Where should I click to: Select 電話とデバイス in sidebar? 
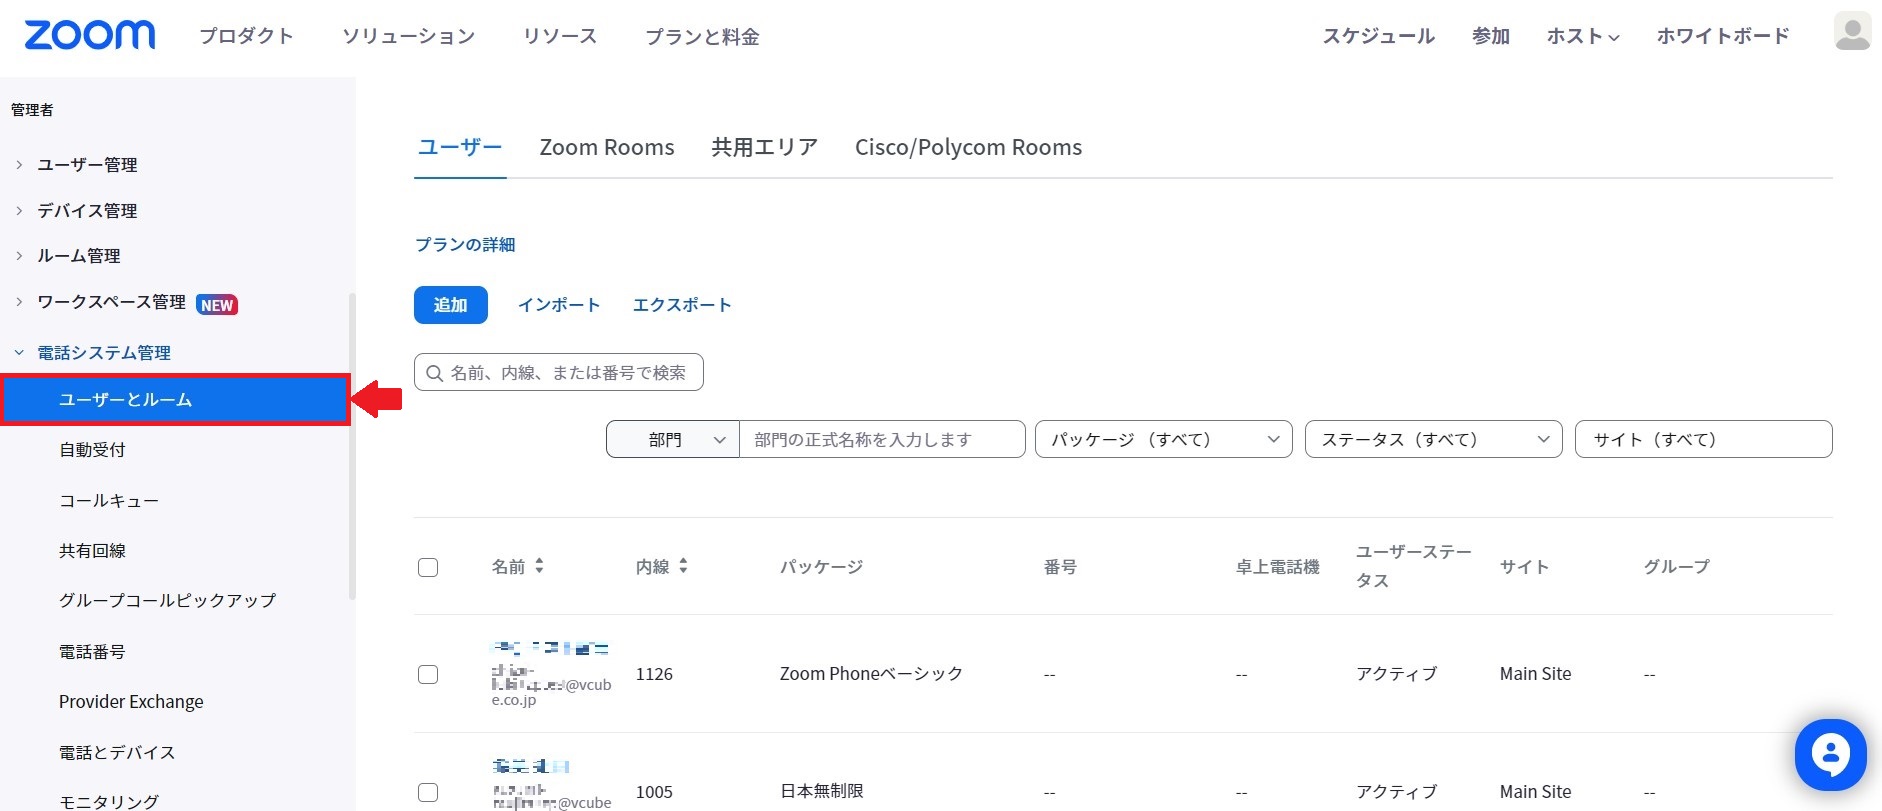pos(117,753)
